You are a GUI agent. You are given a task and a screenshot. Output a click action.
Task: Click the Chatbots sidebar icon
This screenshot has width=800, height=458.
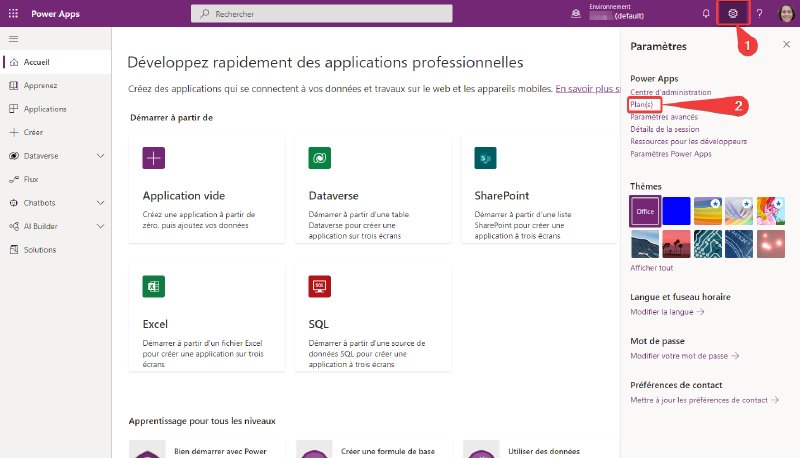coord(14,203)
